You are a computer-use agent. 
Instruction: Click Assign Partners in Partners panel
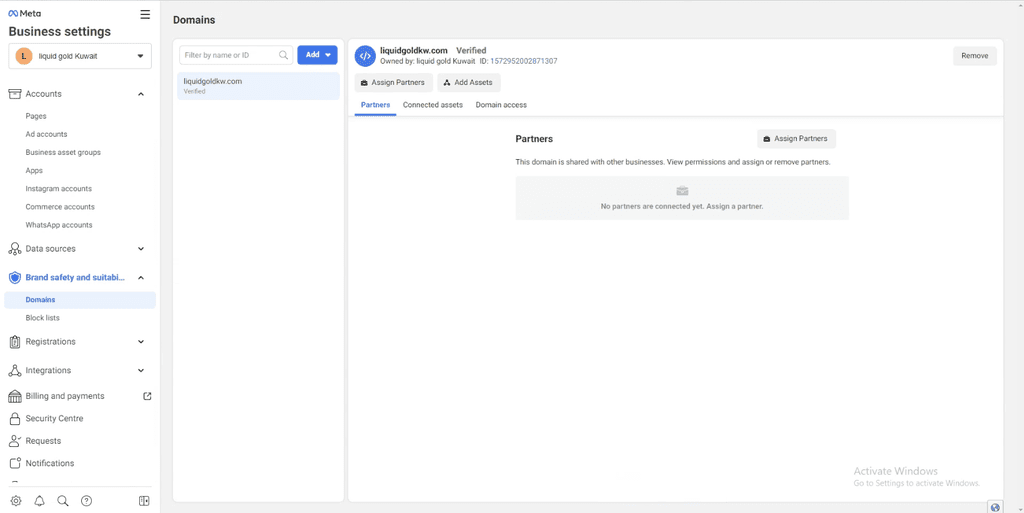pyautogui.click(x=796, y=139)
